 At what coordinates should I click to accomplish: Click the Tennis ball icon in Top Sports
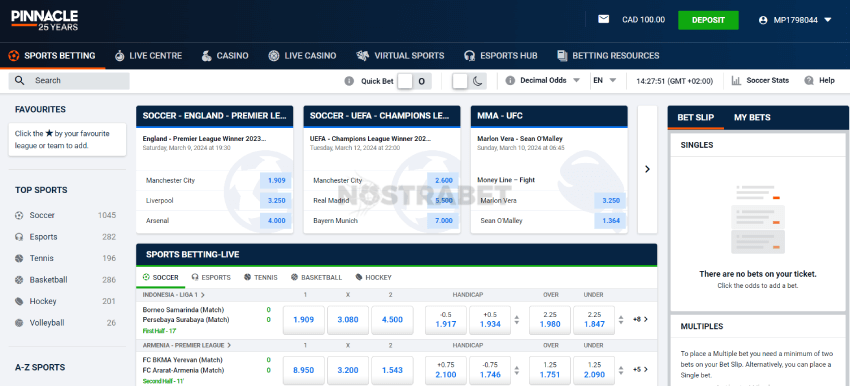coord(20,258)
